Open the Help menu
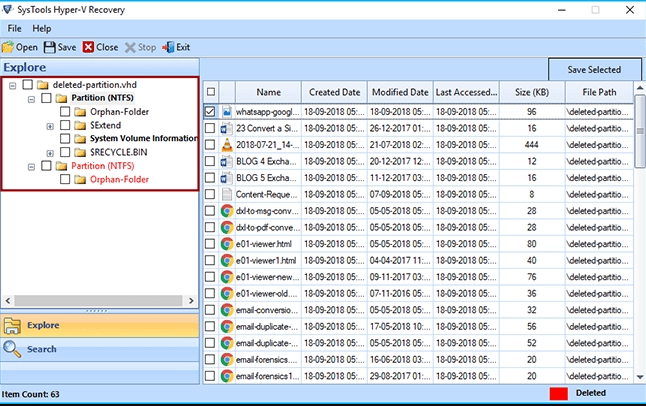This screenshot has width=646, height=406. click(42, 28)
